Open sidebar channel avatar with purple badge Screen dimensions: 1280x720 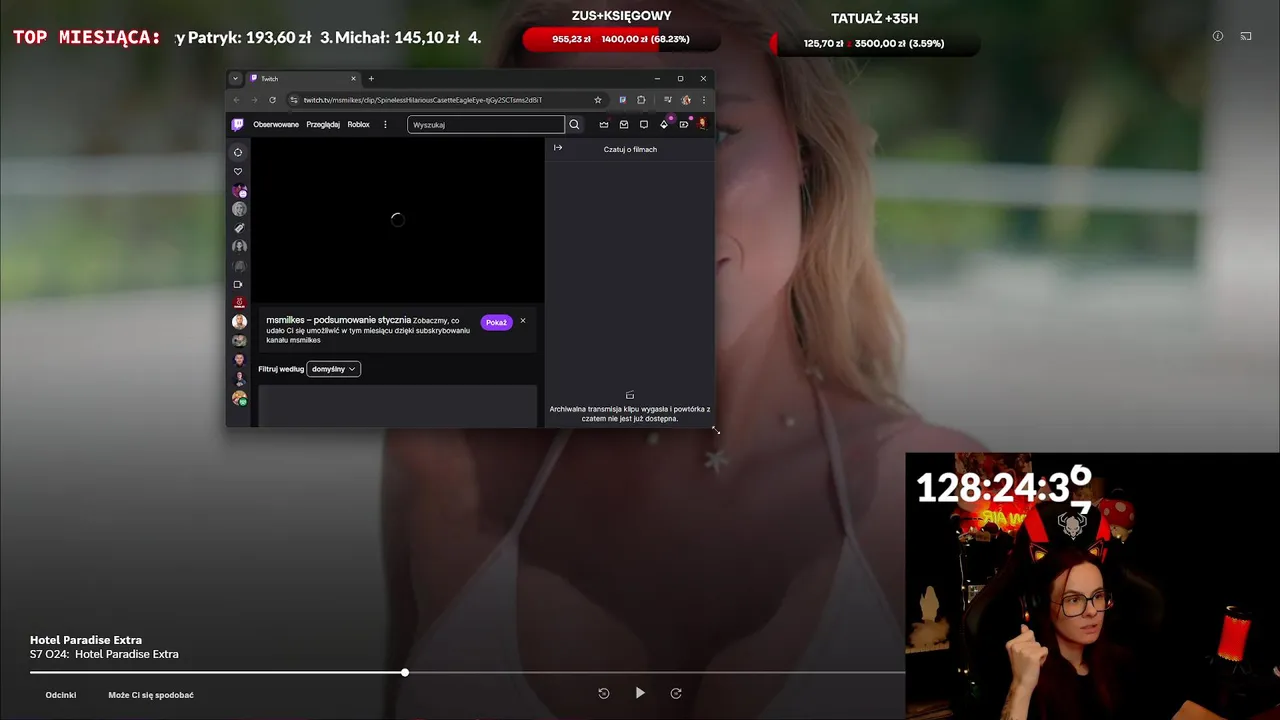[x=239, y=190]
